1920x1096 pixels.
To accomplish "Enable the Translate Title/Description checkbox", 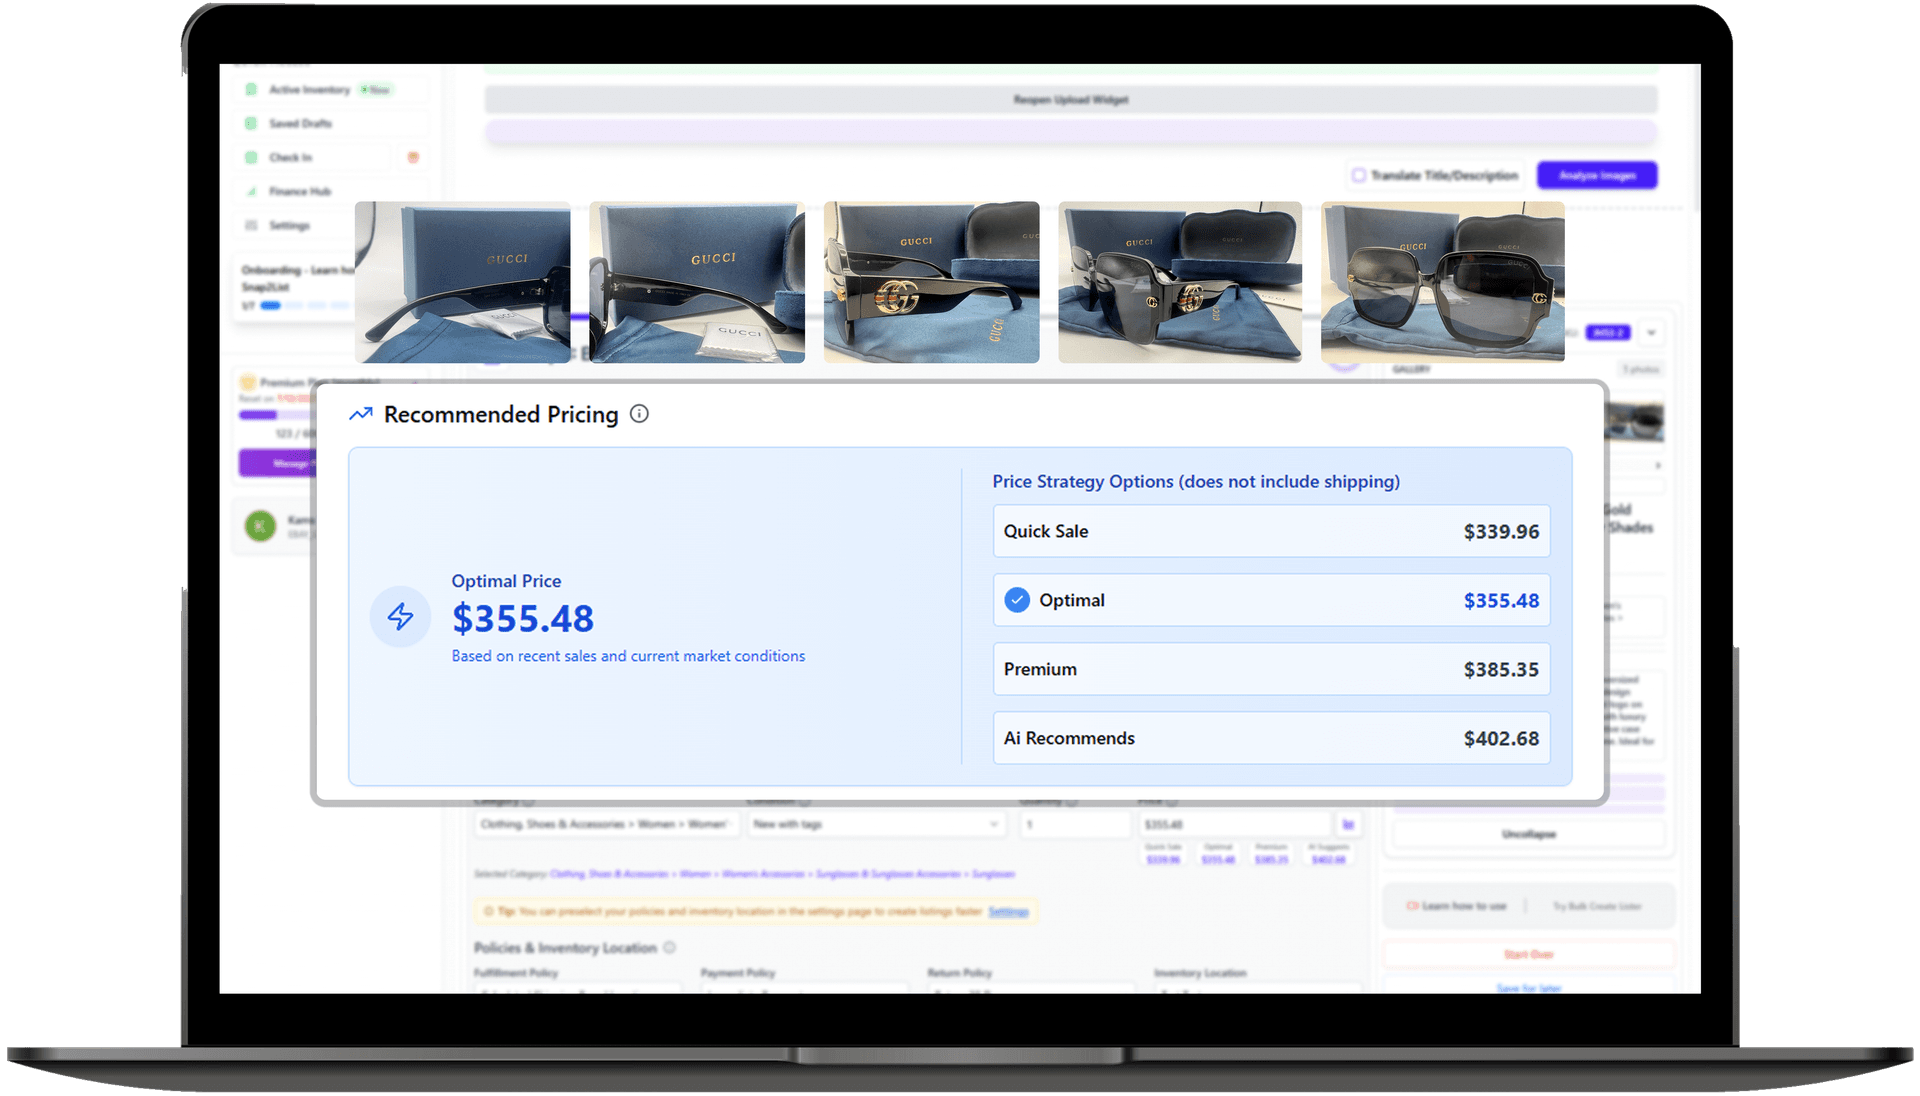I will [1359, 175].
